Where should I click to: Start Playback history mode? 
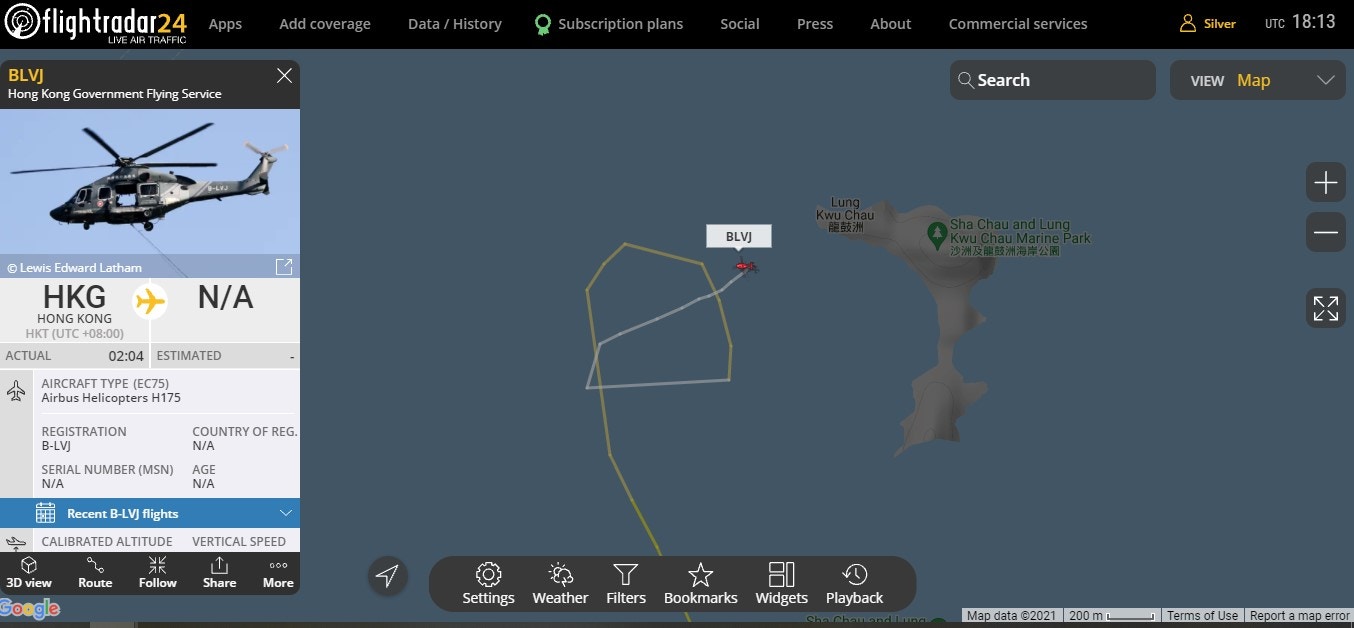(x=854, y=584)
